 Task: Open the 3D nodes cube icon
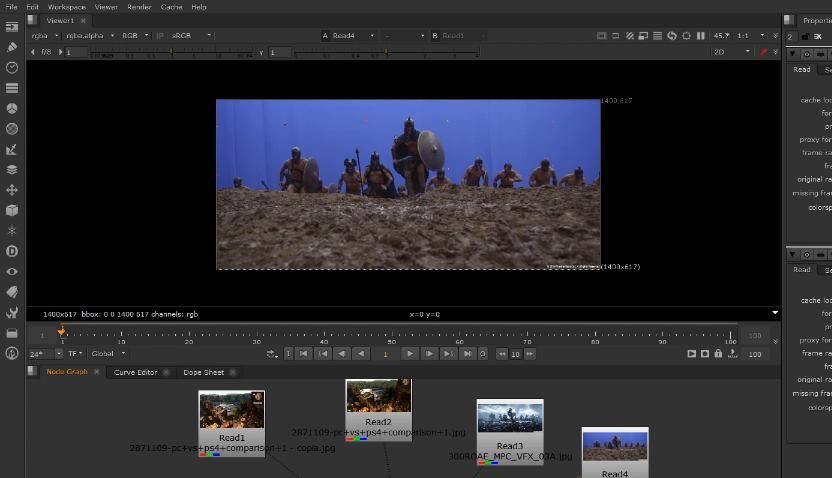coord(12,210)
